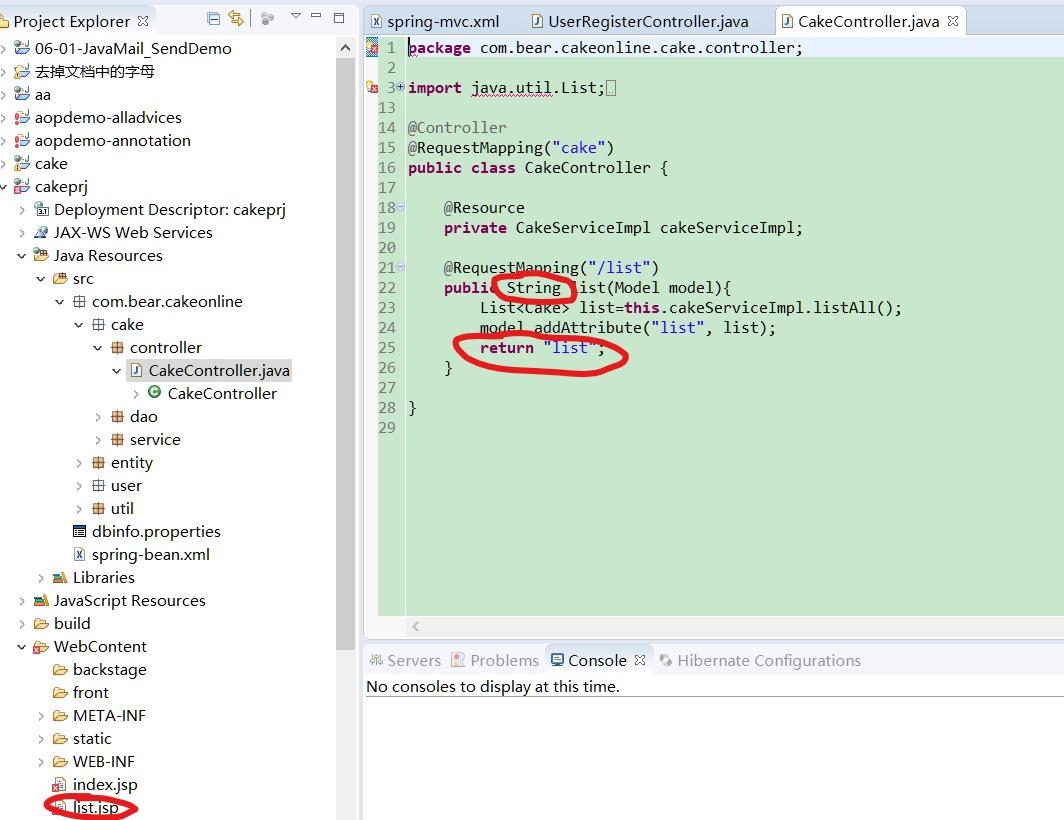Click Collapse All icon in Project Explorer
Image resolution: width=1064 pixels, height=820 pixels.
point(213,19)
